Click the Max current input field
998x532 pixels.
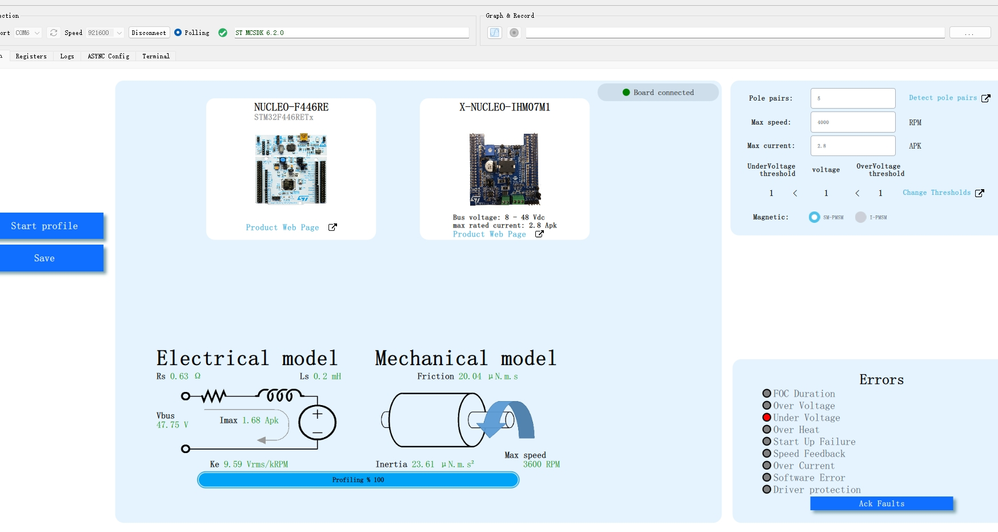click(853, 146)
